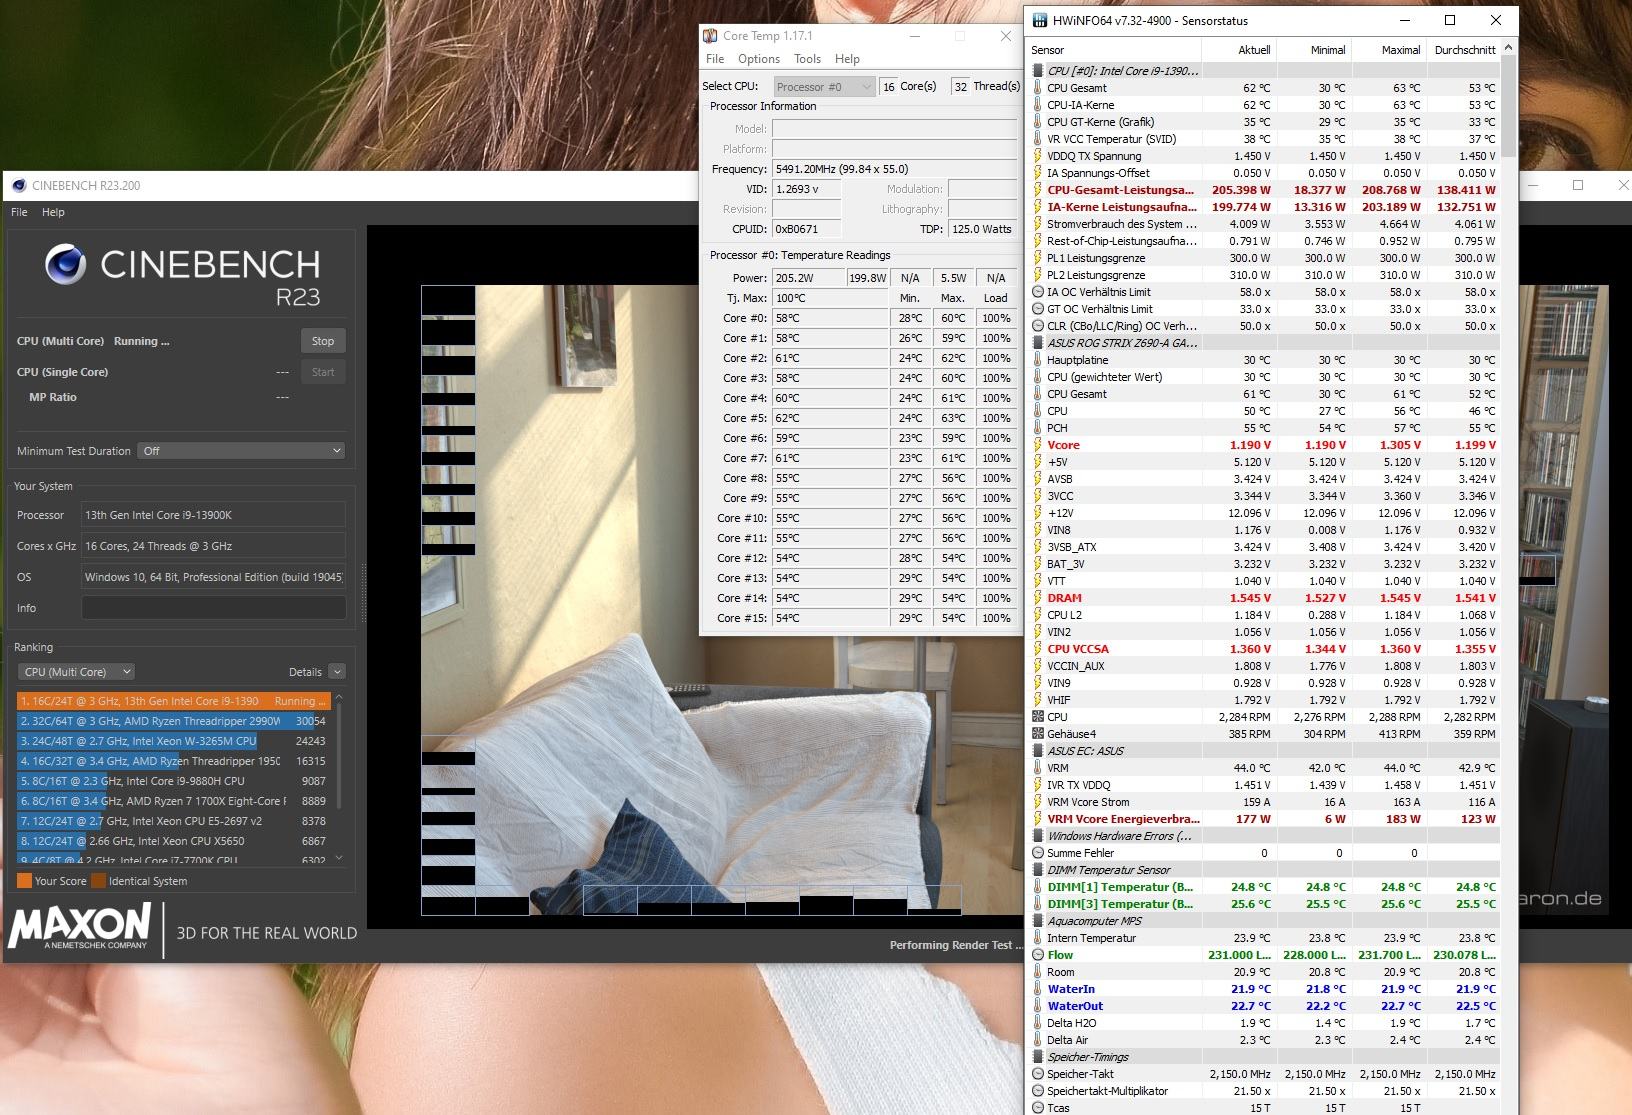Collapse Aquacomputer MPS sensor group

[1037, 921]
